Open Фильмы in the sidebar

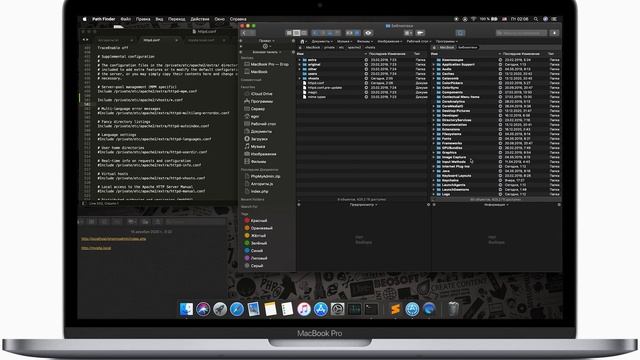[256, 161]
